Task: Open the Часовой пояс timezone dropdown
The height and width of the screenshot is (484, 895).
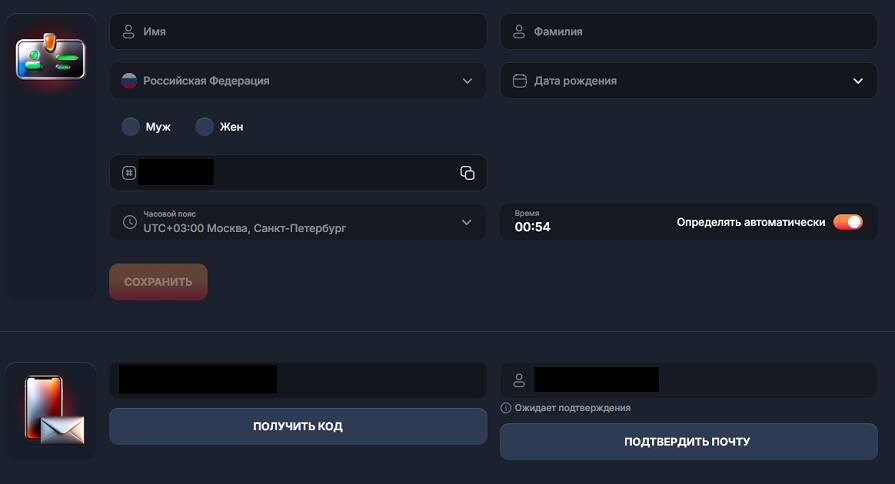Action: click(298, 222)
